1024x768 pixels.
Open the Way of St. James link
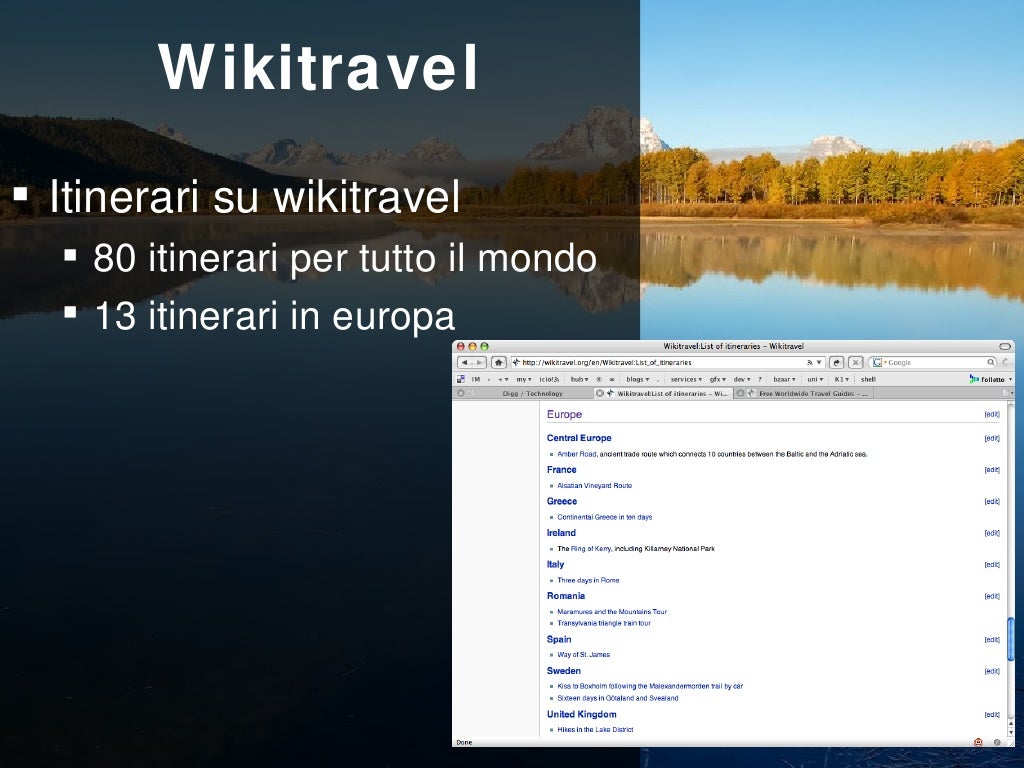coord(583,654)
